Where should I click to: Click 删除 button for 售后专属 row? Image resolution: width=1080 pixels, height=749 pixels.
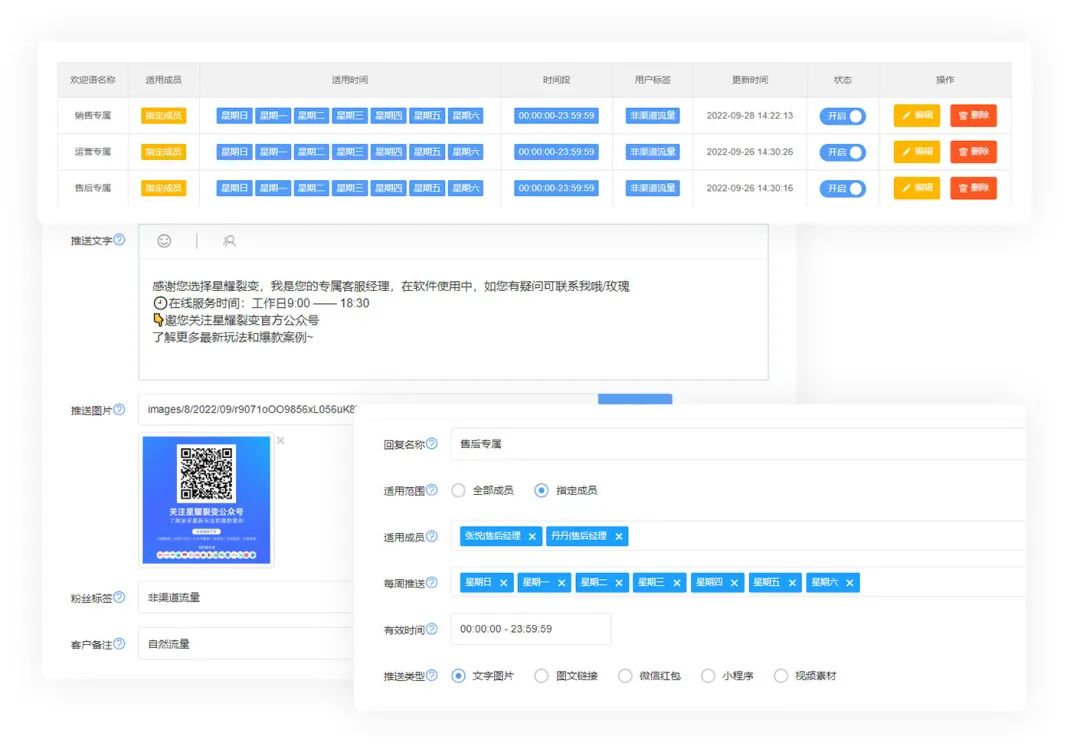click(972, 188)
